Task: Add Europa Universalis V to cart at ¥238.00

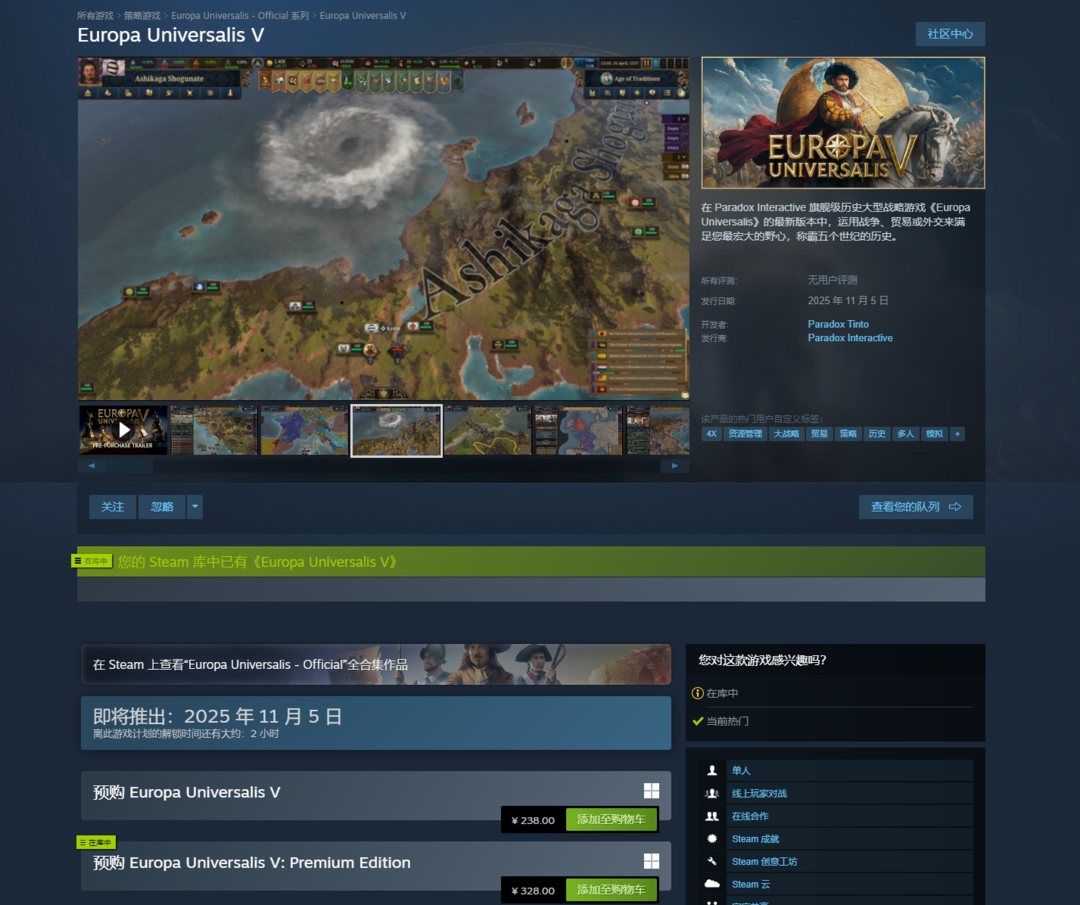Action: pos(611,820)
